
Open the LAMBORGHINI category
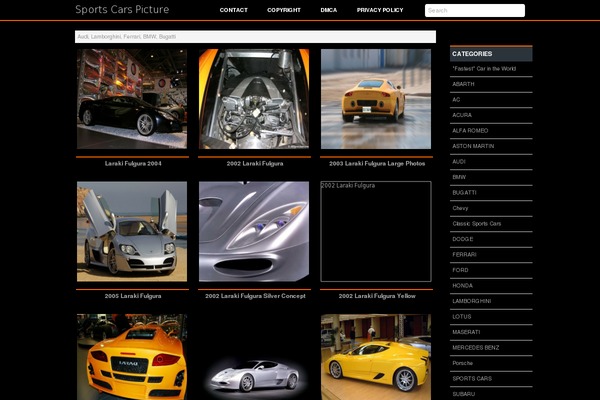[x=471, y=301]
